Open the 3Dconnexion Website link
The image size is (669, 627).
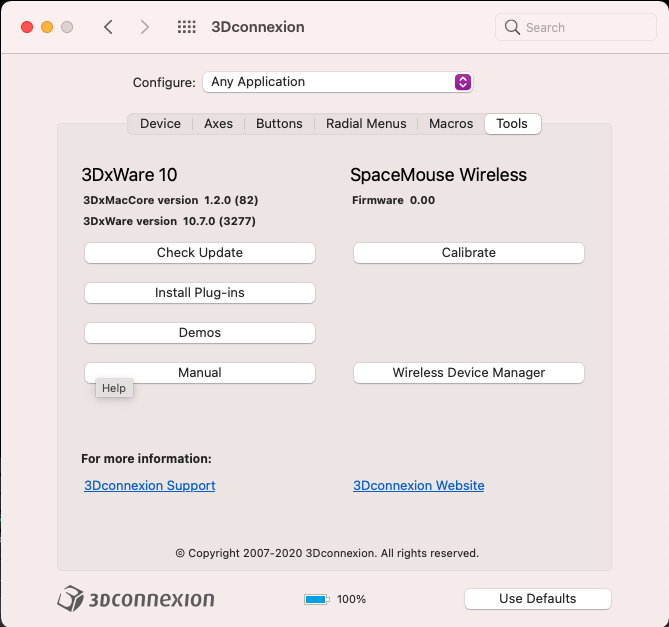(x=419, y=485)
